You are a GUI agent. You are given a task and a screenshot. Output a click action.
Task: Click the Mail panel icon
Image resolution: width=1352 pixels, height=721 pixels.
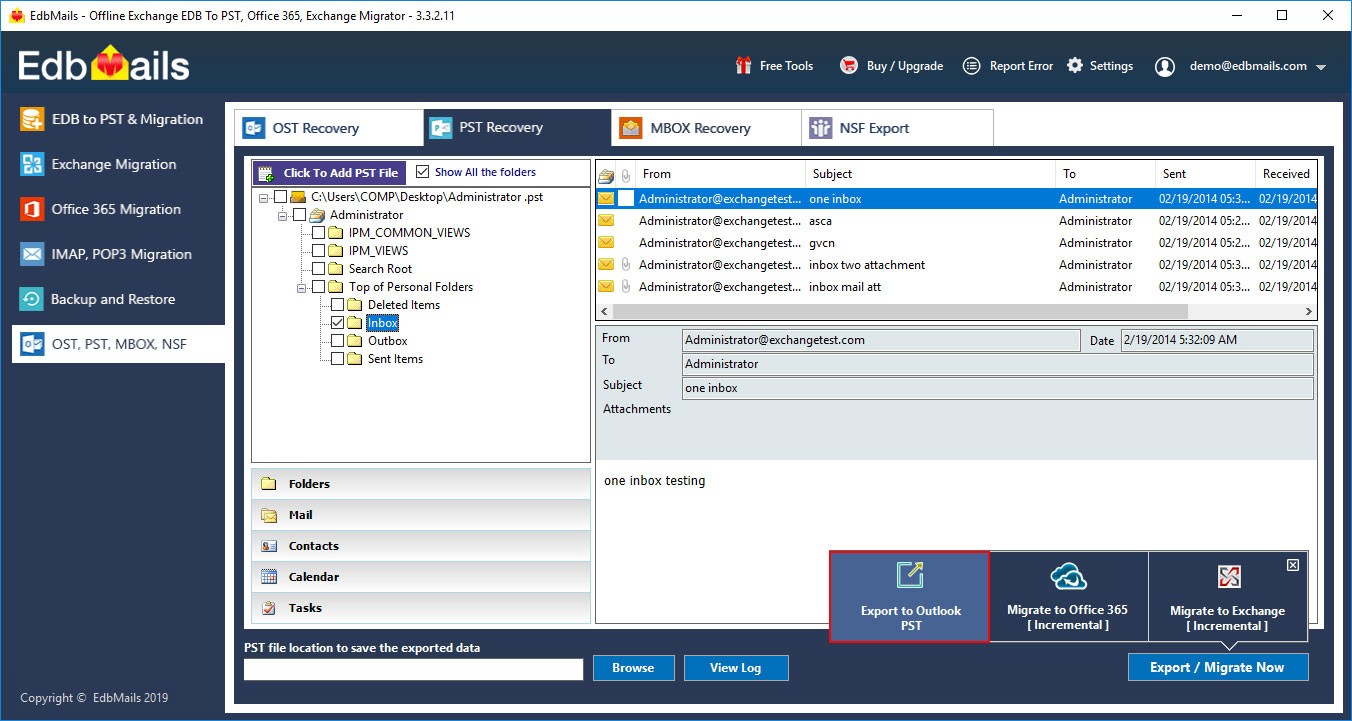pyautogui.click(x=269, y=515)
